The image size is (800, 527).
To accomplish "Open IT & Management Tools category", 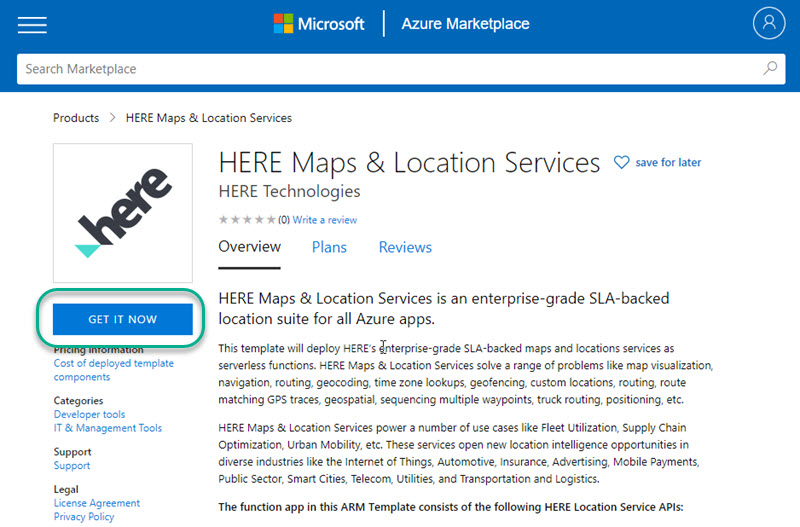I will pyautogui.click(x=108, y=428).
